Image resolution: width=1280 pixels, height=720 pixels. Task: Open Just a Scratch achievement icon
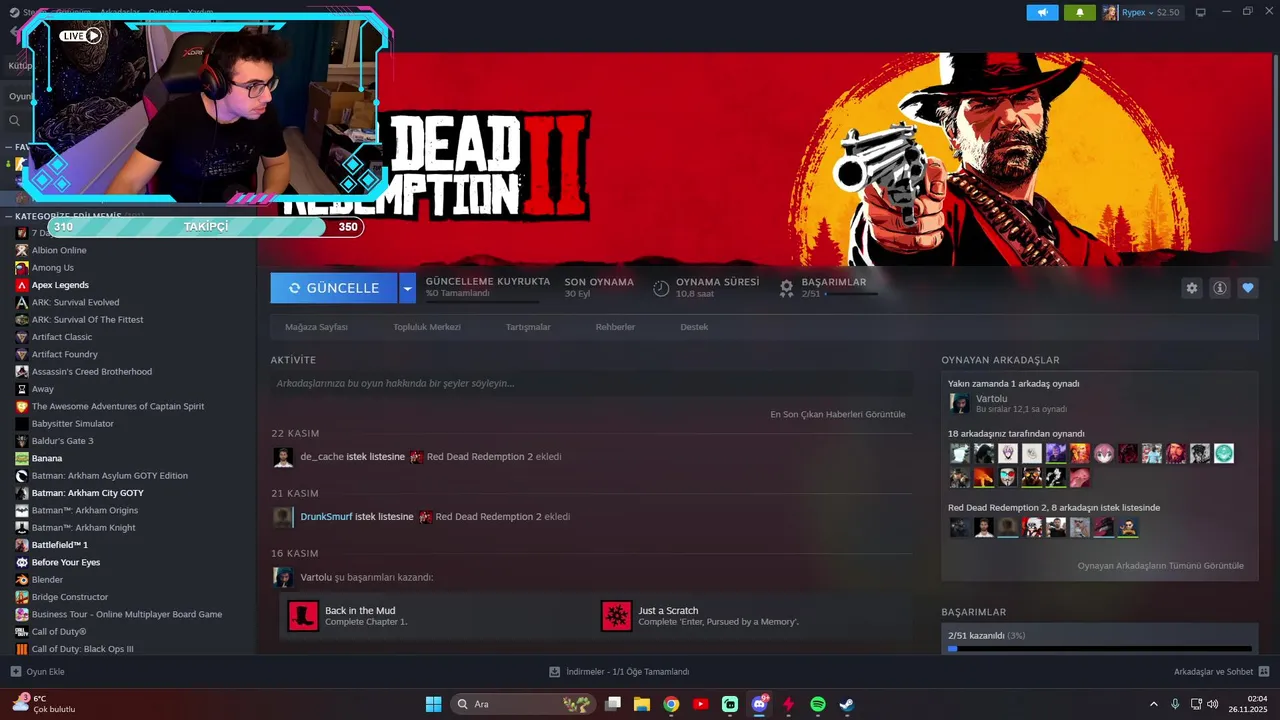(617, 615)
